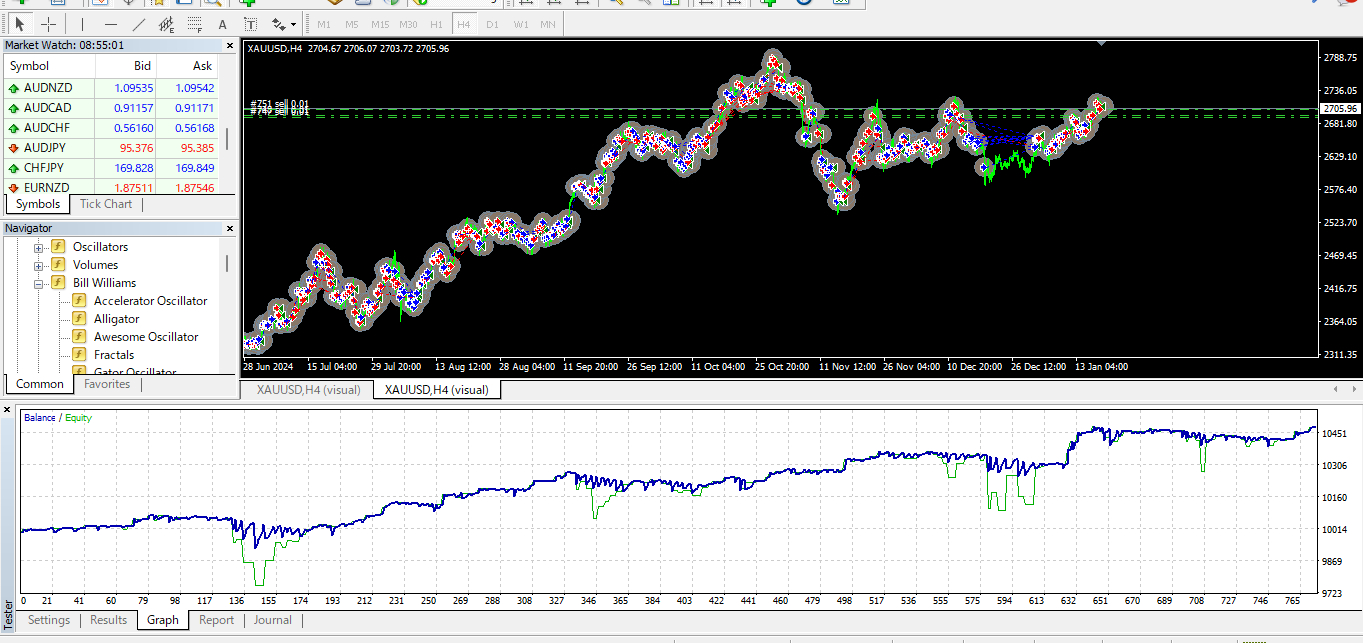Close the Market Watch panel

tap(229, 45)
